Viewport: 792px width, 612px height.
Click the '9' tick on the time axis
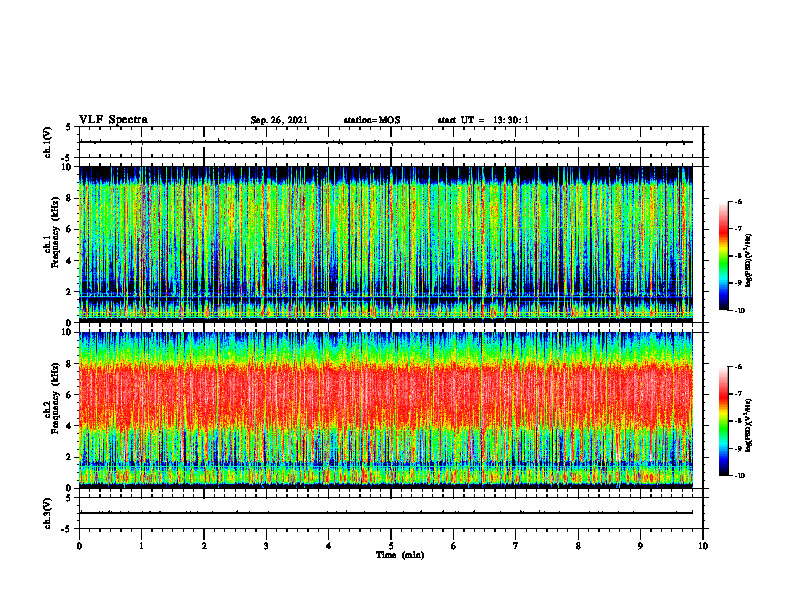(x=640, y=546)
